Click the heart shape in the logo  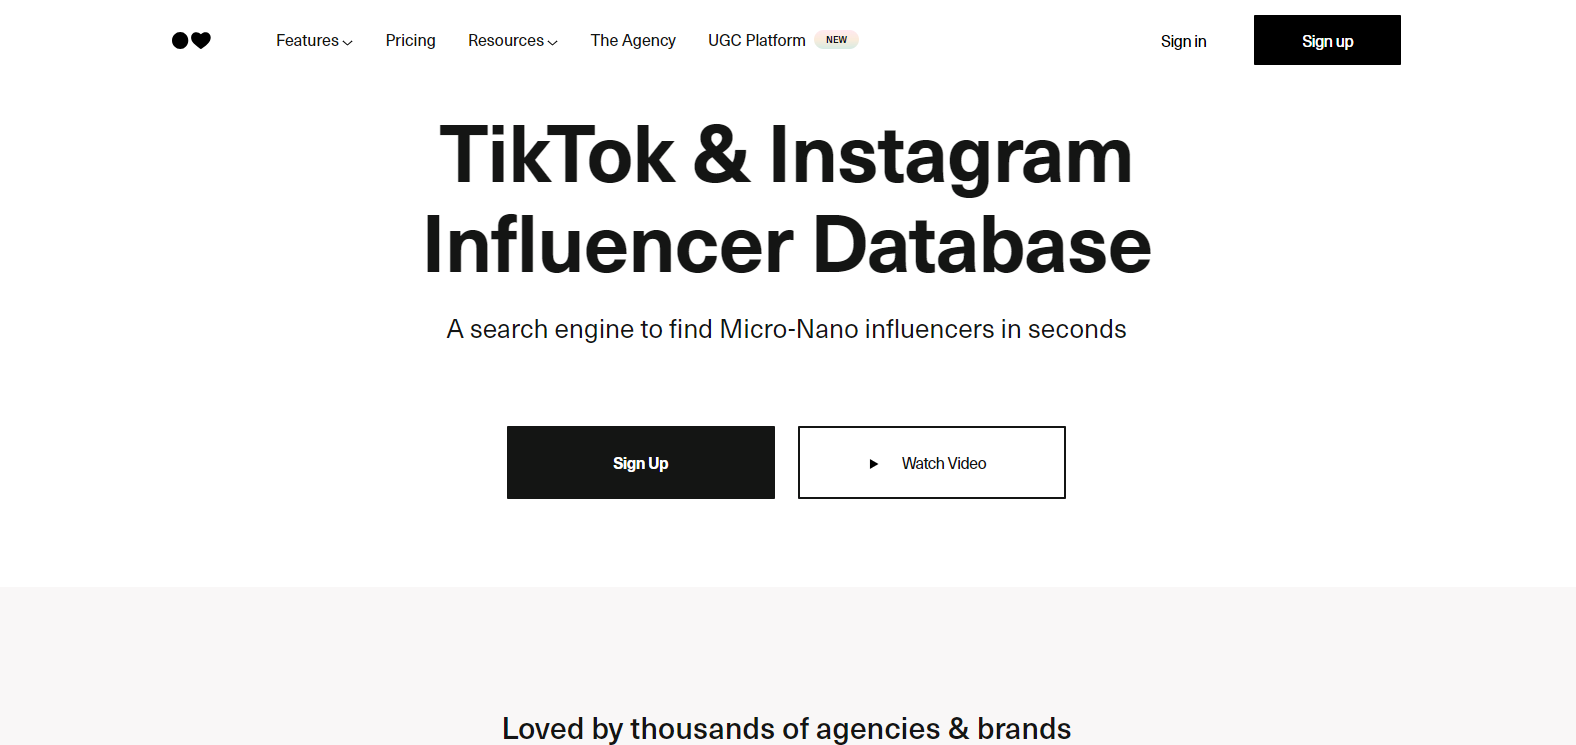201,41
